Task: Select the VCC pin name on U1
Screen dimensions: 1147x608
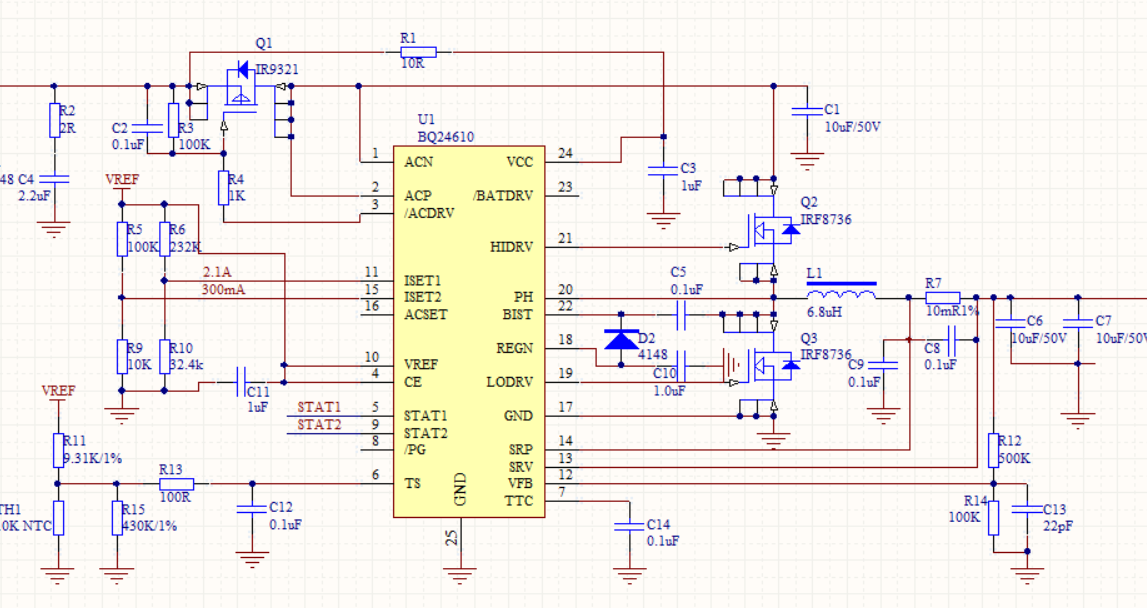Action: 520,162
